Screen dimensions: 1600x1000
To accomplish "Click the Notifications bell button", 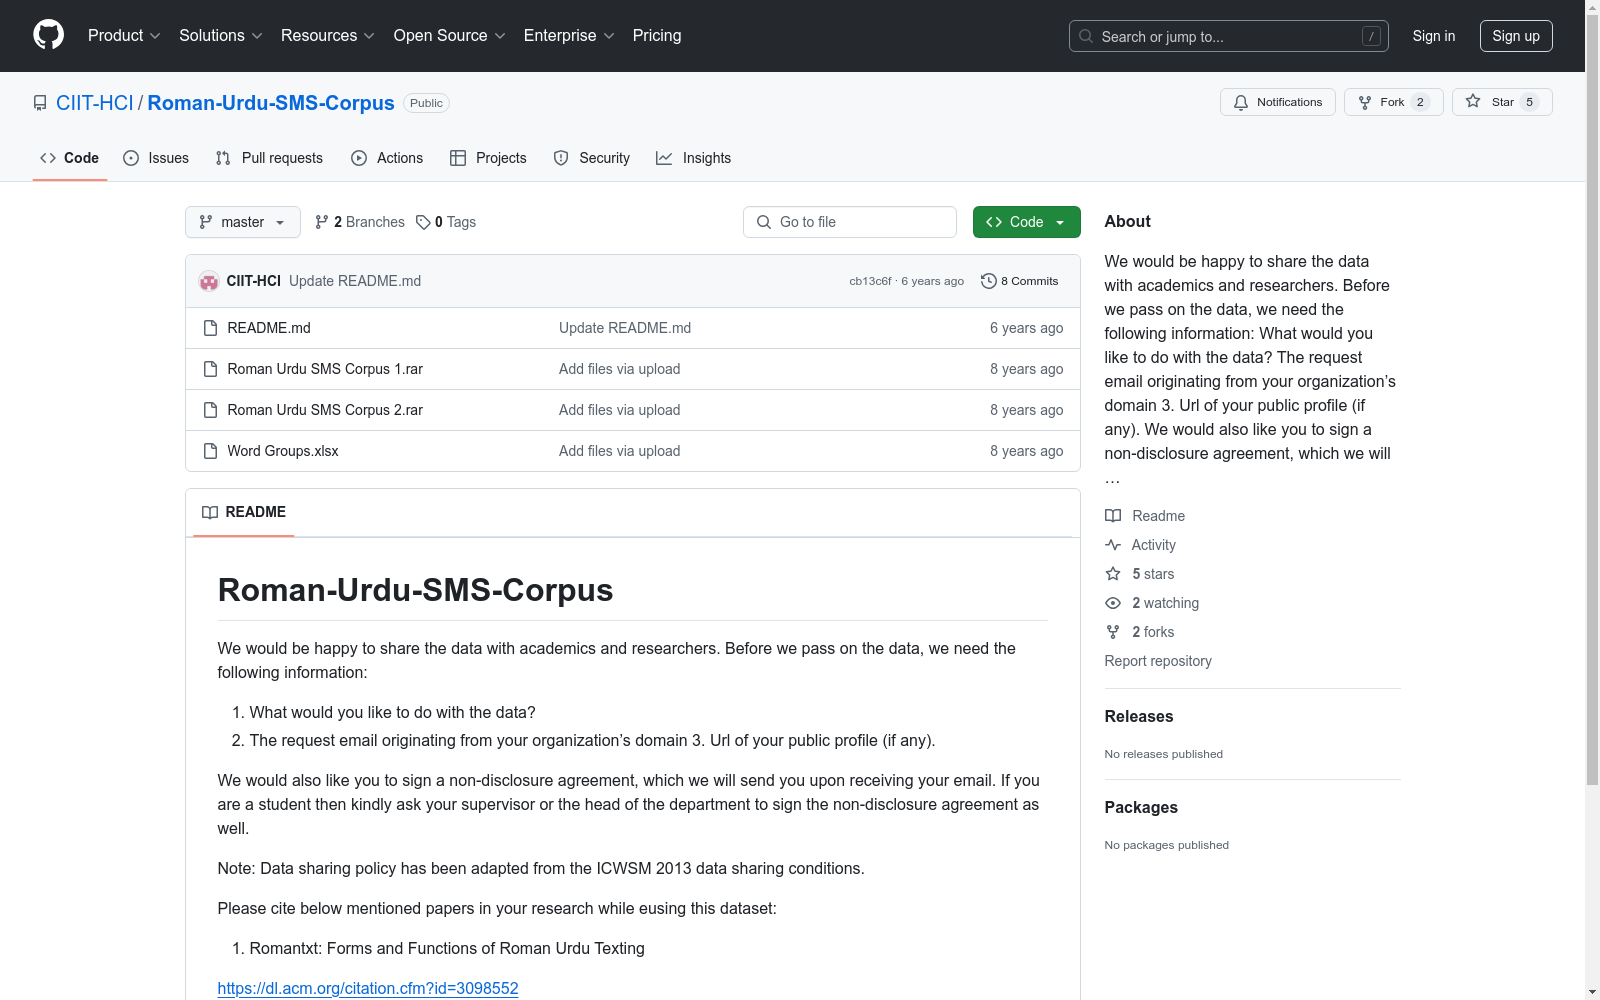I will point(1278,102).
